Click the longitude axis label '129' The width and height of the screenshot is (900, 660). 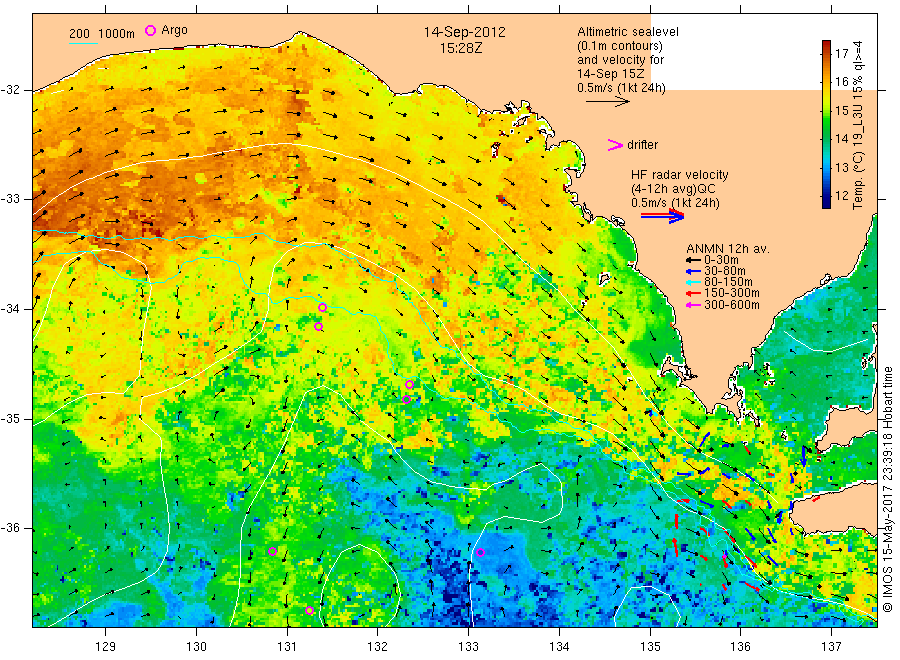tap(106, 647)
